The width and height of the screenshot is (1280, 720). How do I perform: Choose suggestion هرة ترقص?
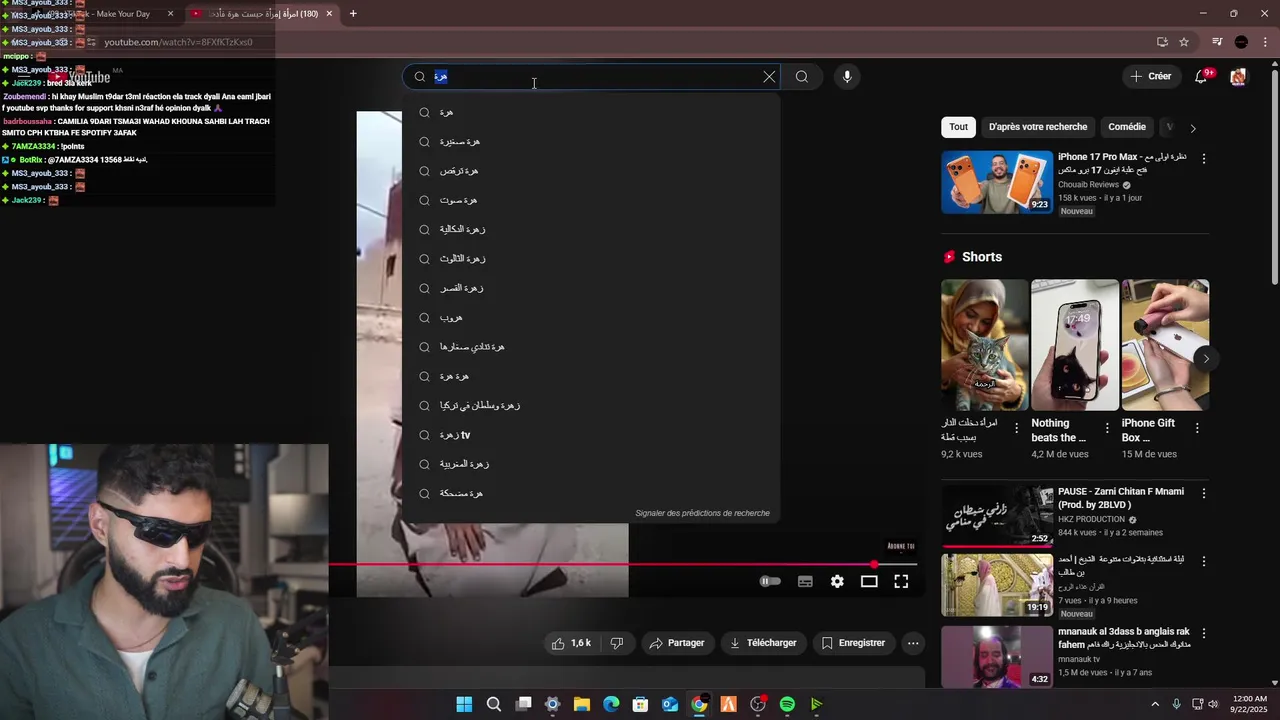point(591,171)
